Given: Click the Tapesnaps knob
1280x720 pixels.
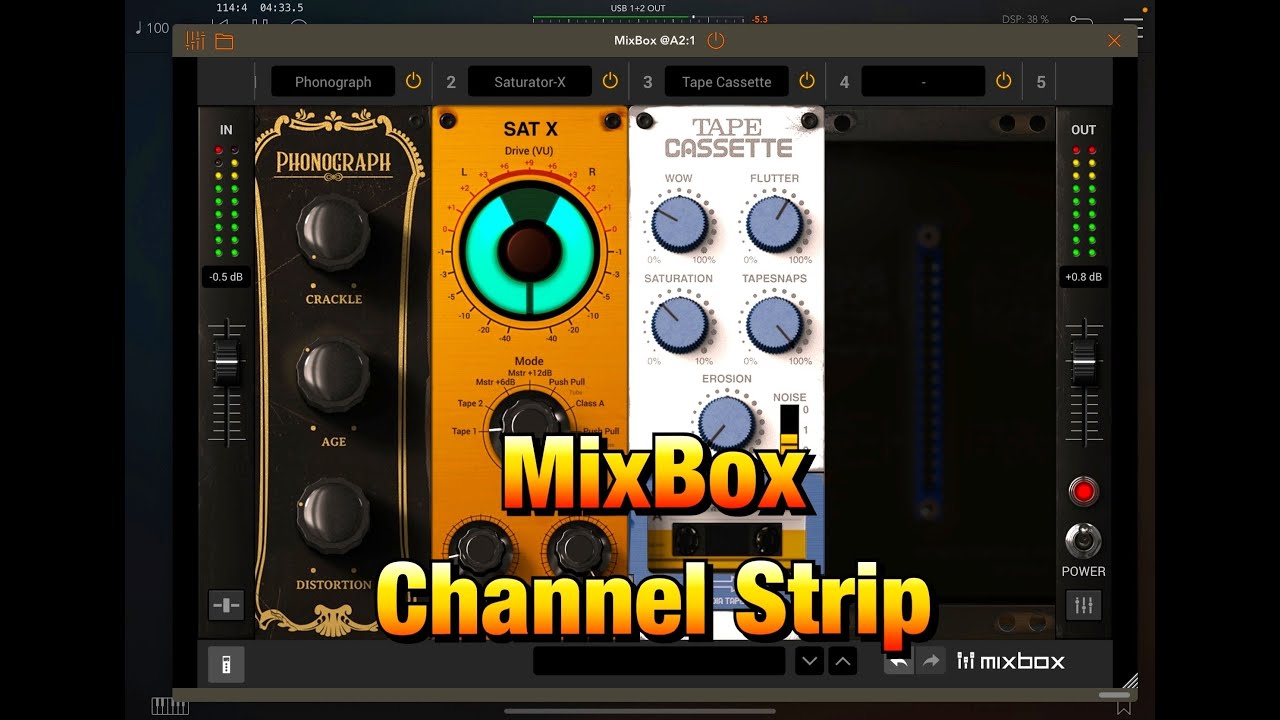Looking at the screenshot, I should pyautogui.click(x=774, y=323).
